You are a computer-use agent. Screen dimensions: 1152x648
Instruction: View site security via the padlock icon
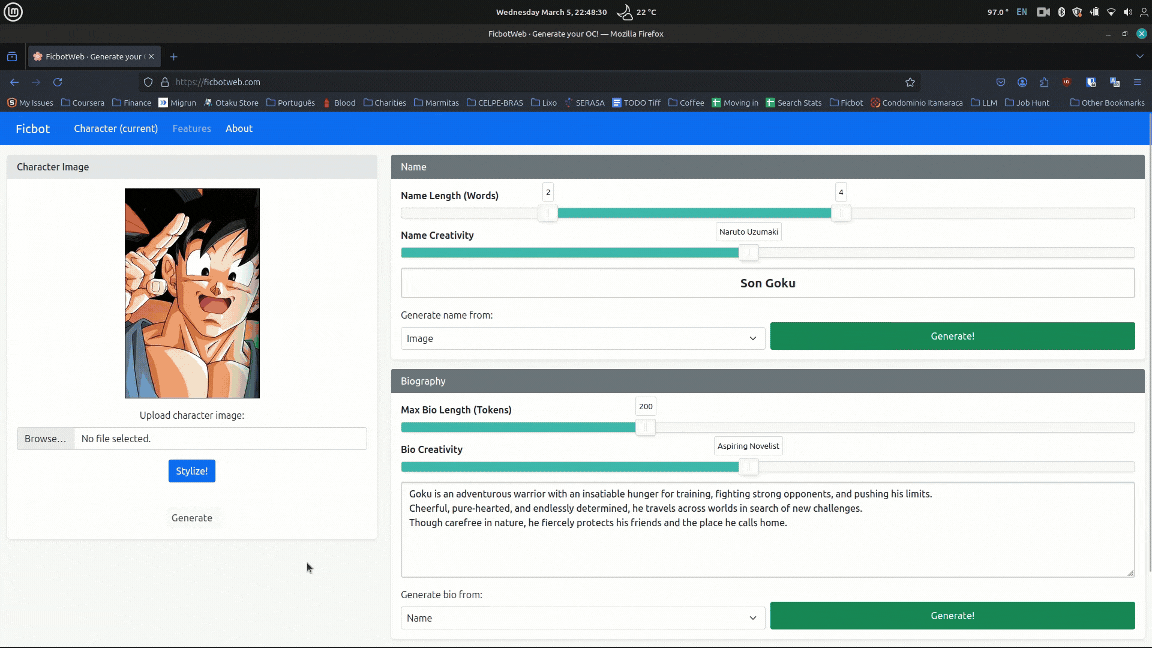[x=165, y=82]
